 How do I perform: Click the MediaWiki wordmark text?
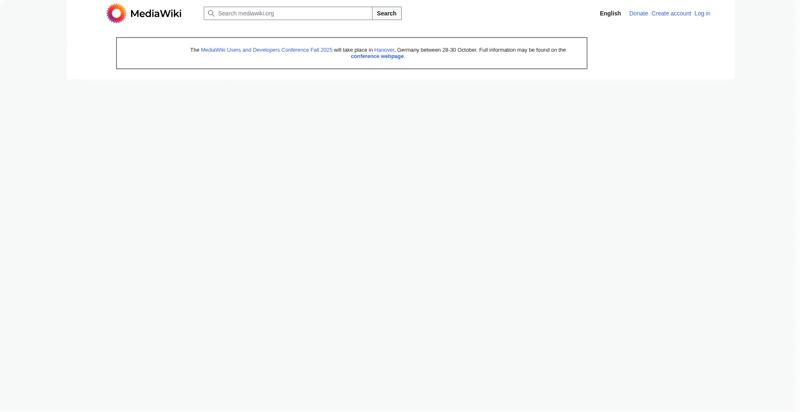tap(156, 14)
